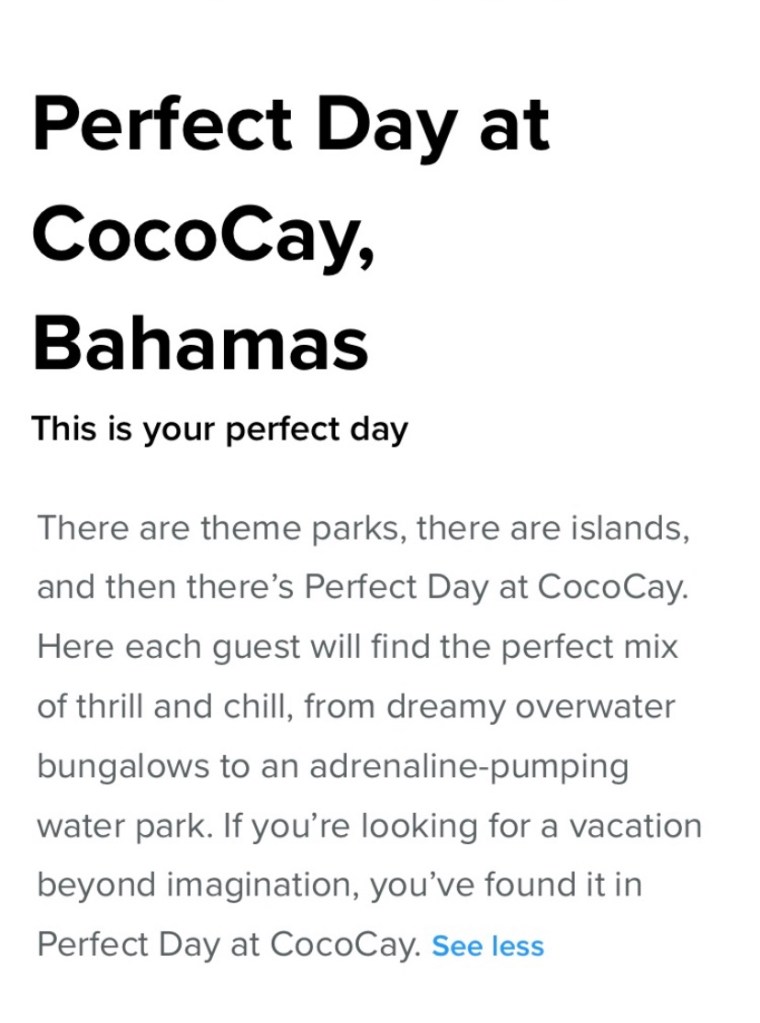
Task: Click subtitle "This is your perfect day"
Action: point(219,429)
